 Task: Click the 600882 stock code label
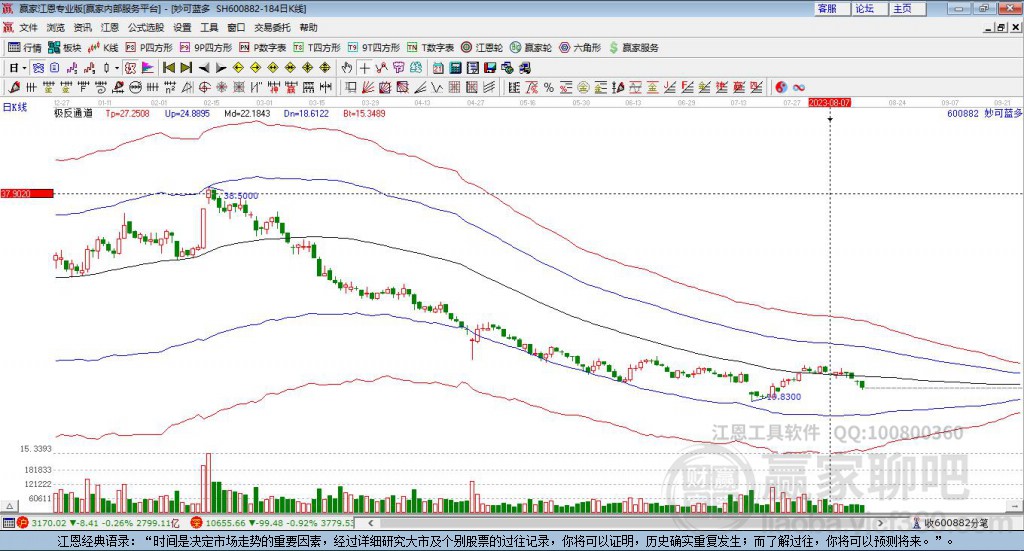tap(963, 114)
